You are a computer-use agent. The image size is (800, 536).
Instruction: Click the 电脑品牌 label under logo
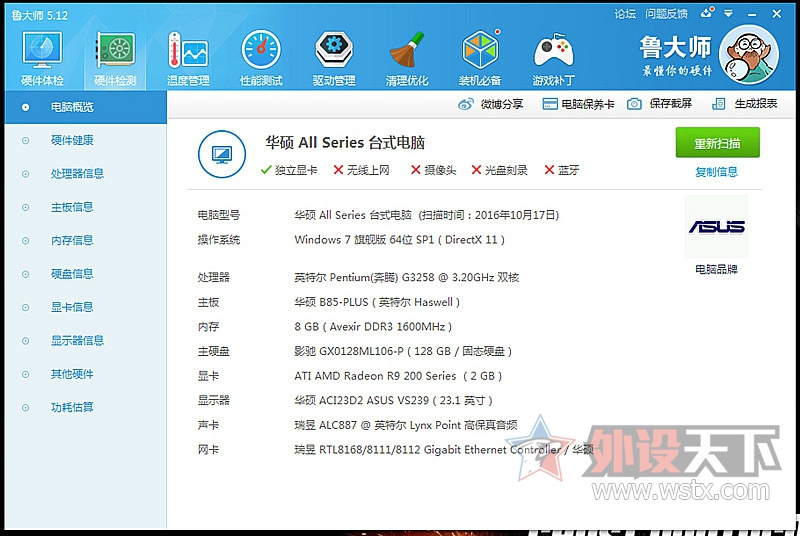coord(716,269)
